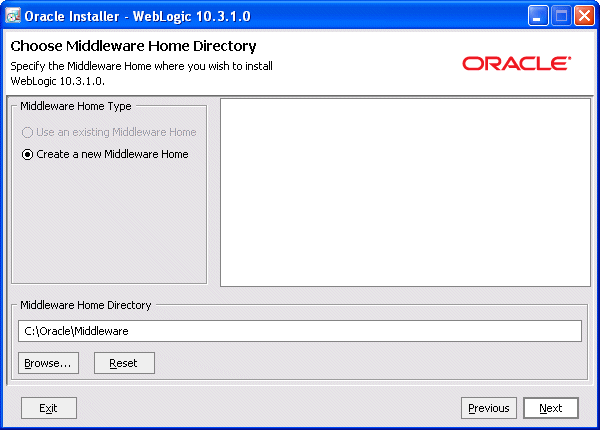Screen dimensions: 600x430
Task: Click the empty existing homes list box
Action: (x=406, y=192)
